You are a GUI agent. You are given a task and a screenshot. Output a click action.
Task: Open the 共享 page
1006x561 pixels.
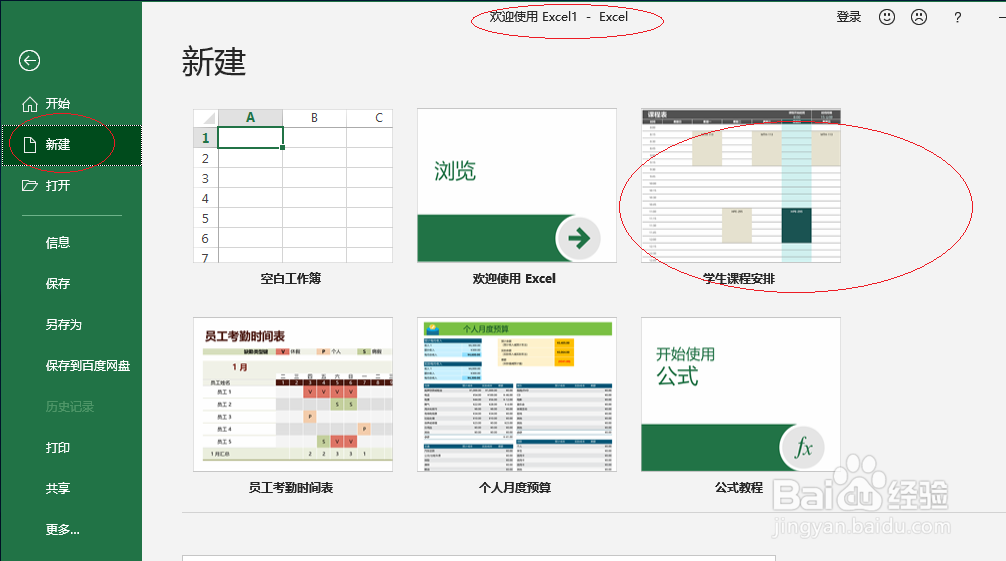58,488
